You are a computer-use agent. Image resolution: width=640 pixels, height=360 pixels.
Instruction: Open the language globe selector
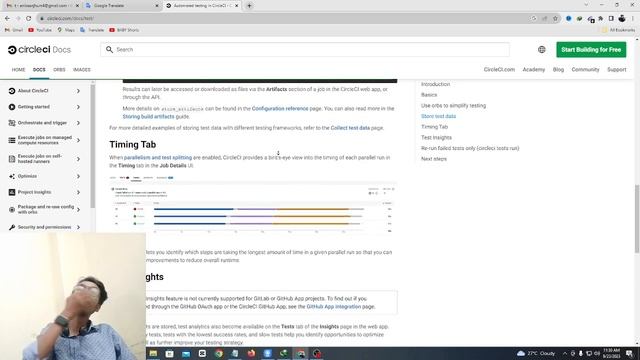click(x=542, y=49)
